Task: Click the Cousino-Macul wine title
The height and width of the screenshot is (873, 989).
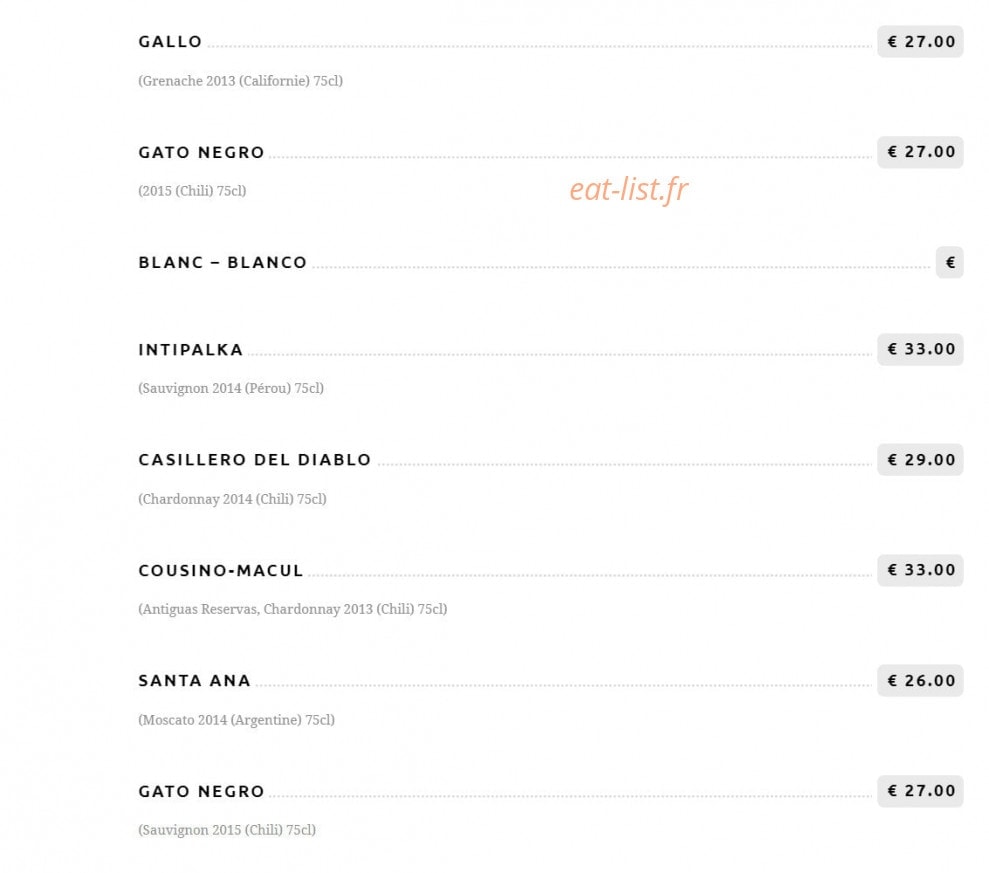Action: coord(221,570)
